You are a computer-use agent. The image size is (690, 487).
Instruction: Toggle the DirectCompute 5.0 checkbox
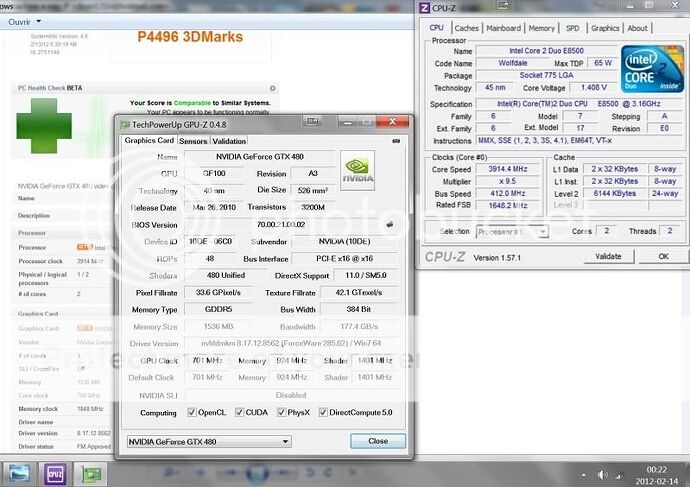[x=325, y=412]
